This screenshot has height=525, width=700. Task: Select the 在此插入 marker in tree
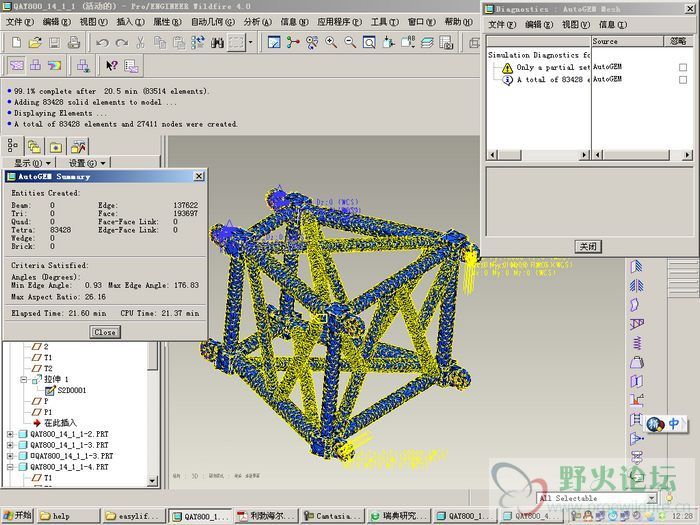point(55,423)
